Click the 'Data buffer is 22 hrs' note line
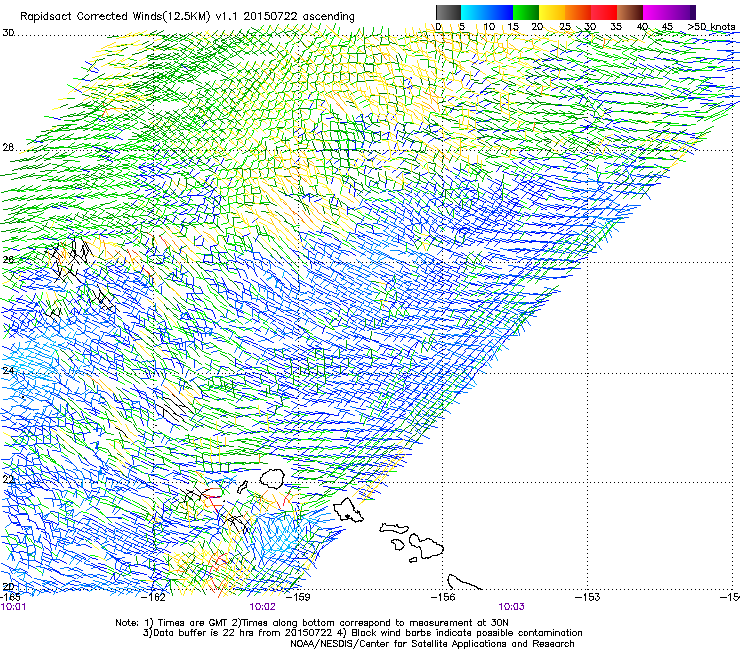 (362, 633)
